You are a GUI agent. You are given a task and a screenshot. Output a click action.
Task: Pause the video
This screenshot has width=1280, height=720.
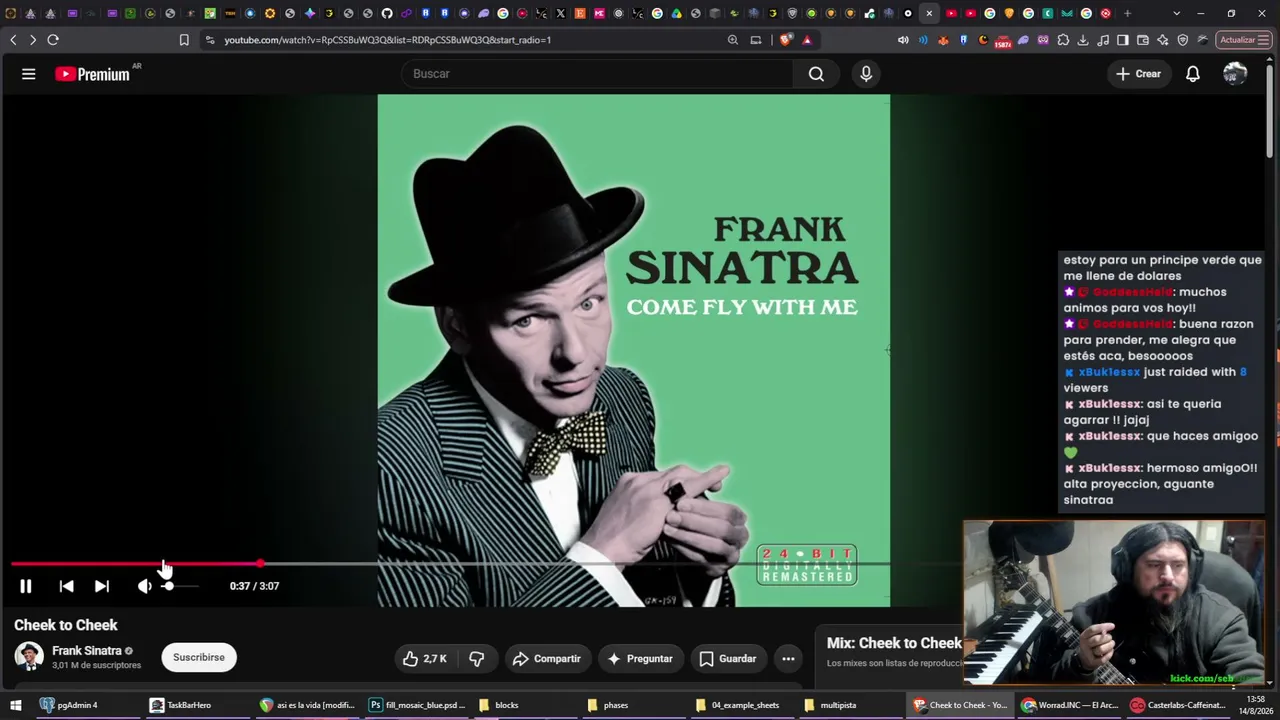(26, 586)
